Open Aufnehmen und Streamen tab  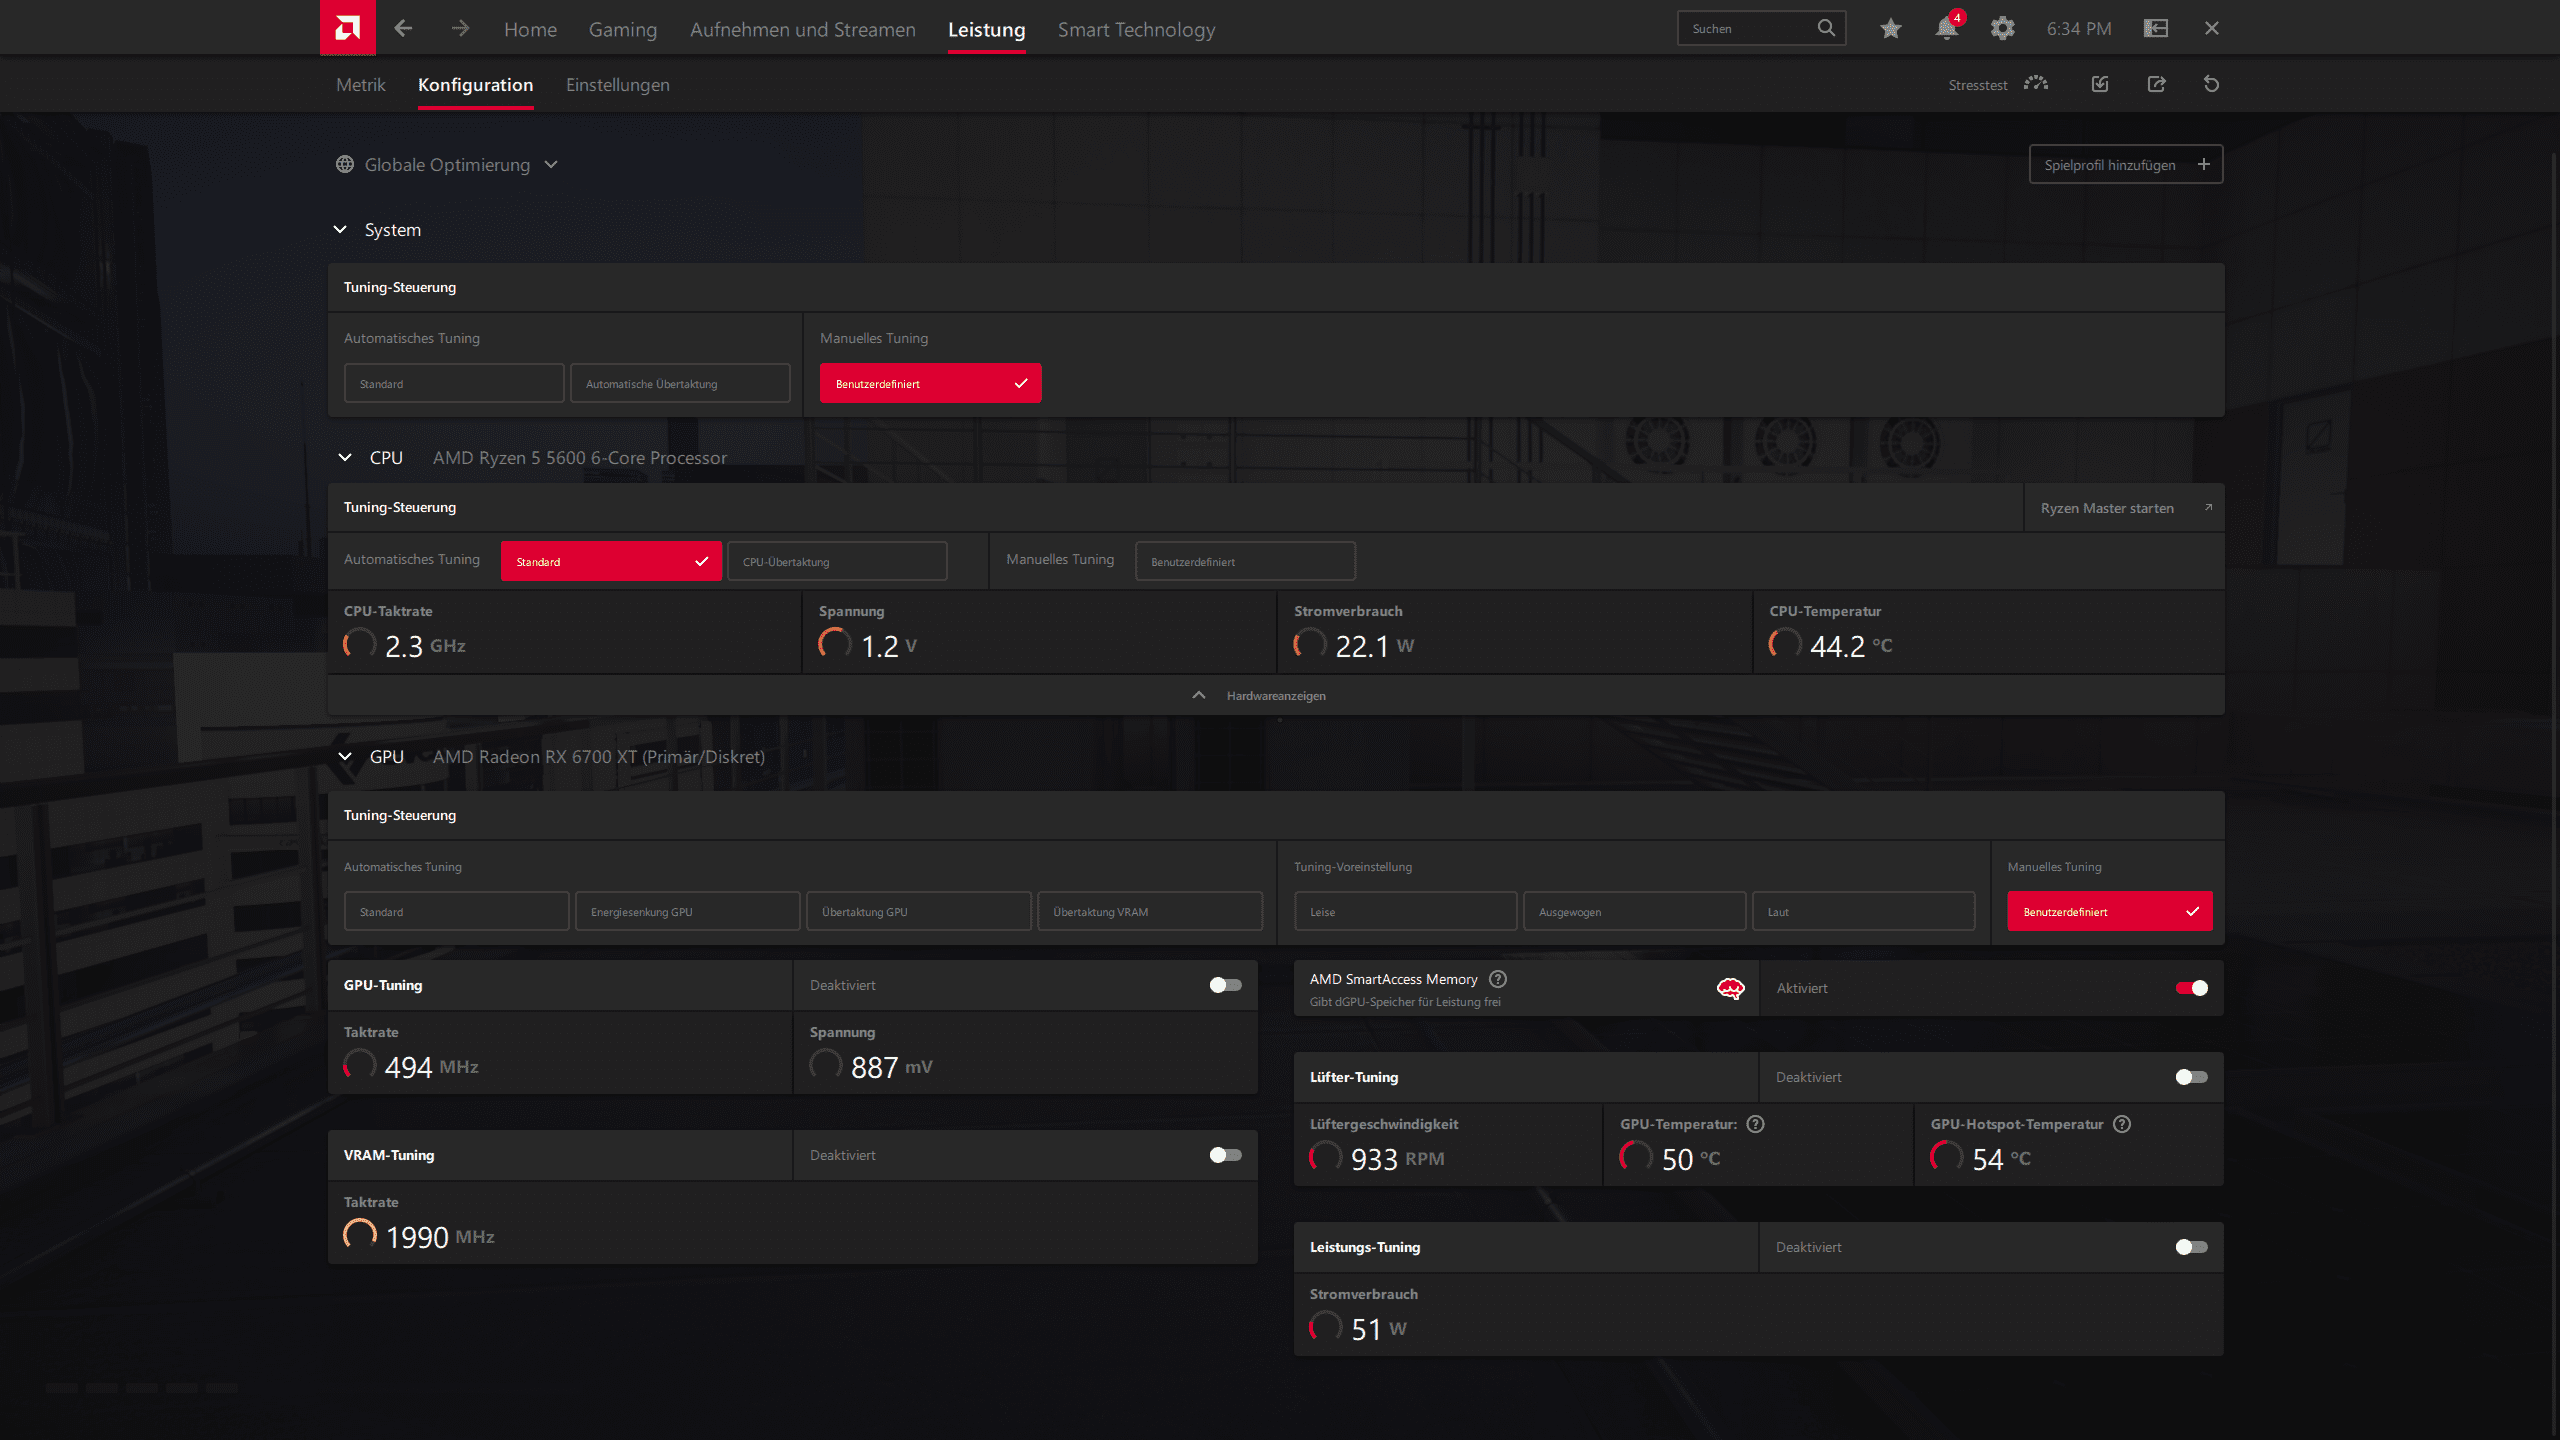click(x=802, y=30)
